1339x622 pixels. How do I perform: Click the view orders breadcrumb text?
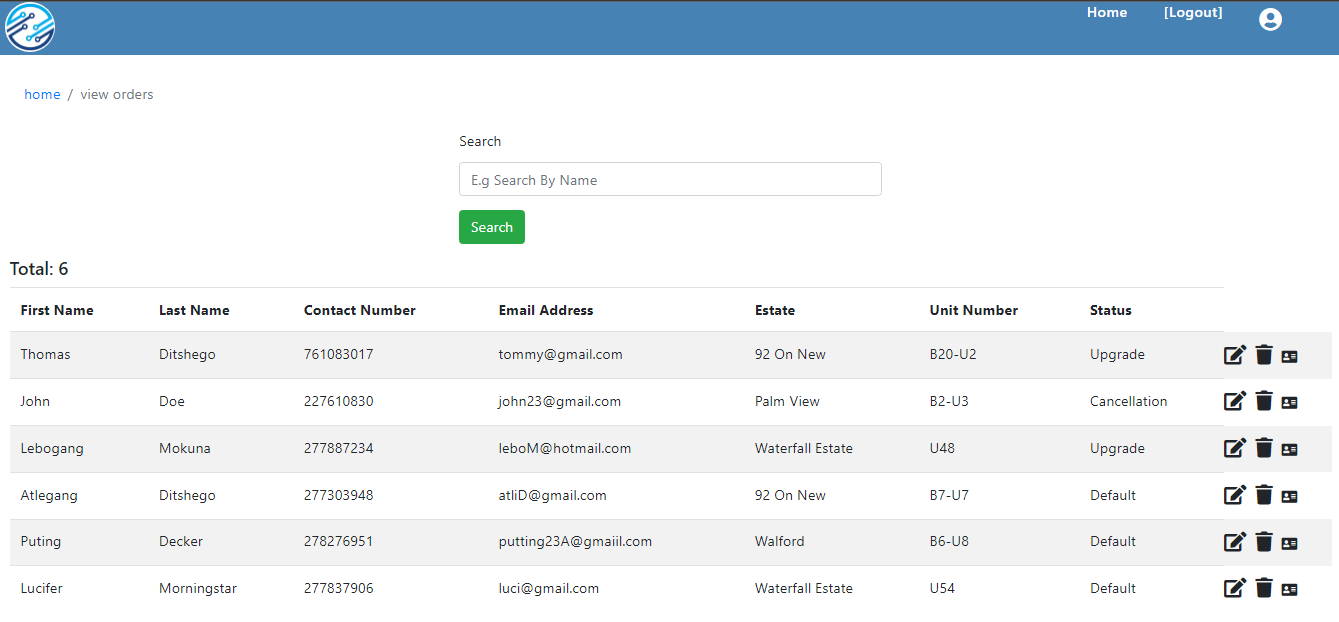tap(117, 94)
